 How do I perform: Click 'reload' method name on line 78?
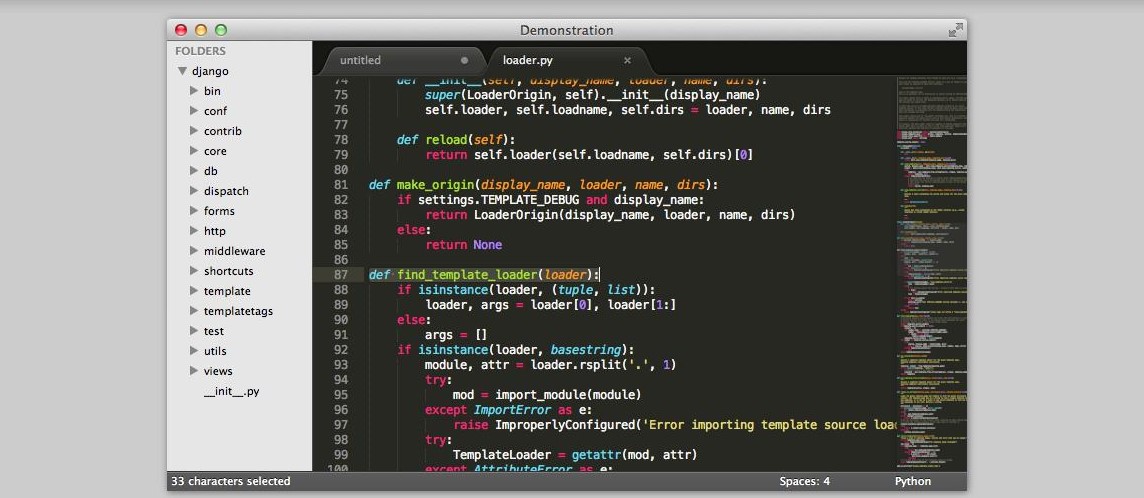point(445,139)
